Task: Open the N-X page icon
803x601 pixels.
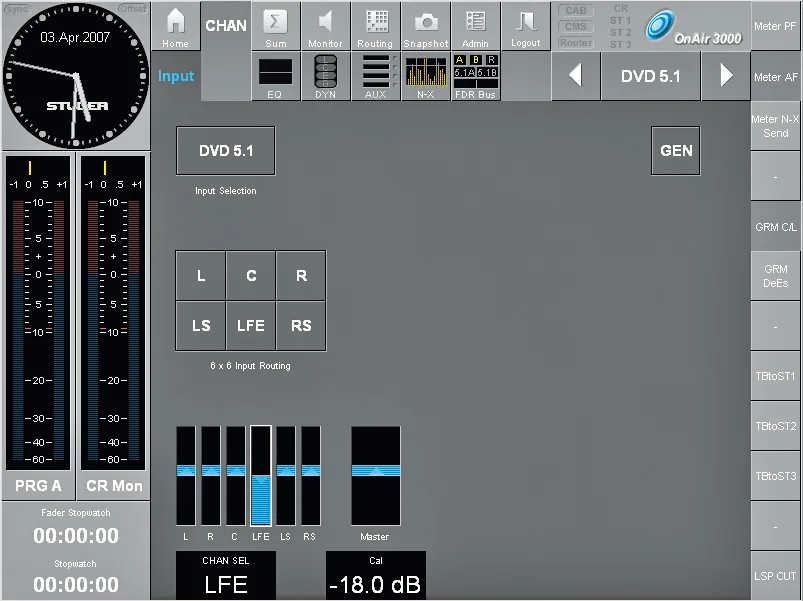Action: click(426, 76)
